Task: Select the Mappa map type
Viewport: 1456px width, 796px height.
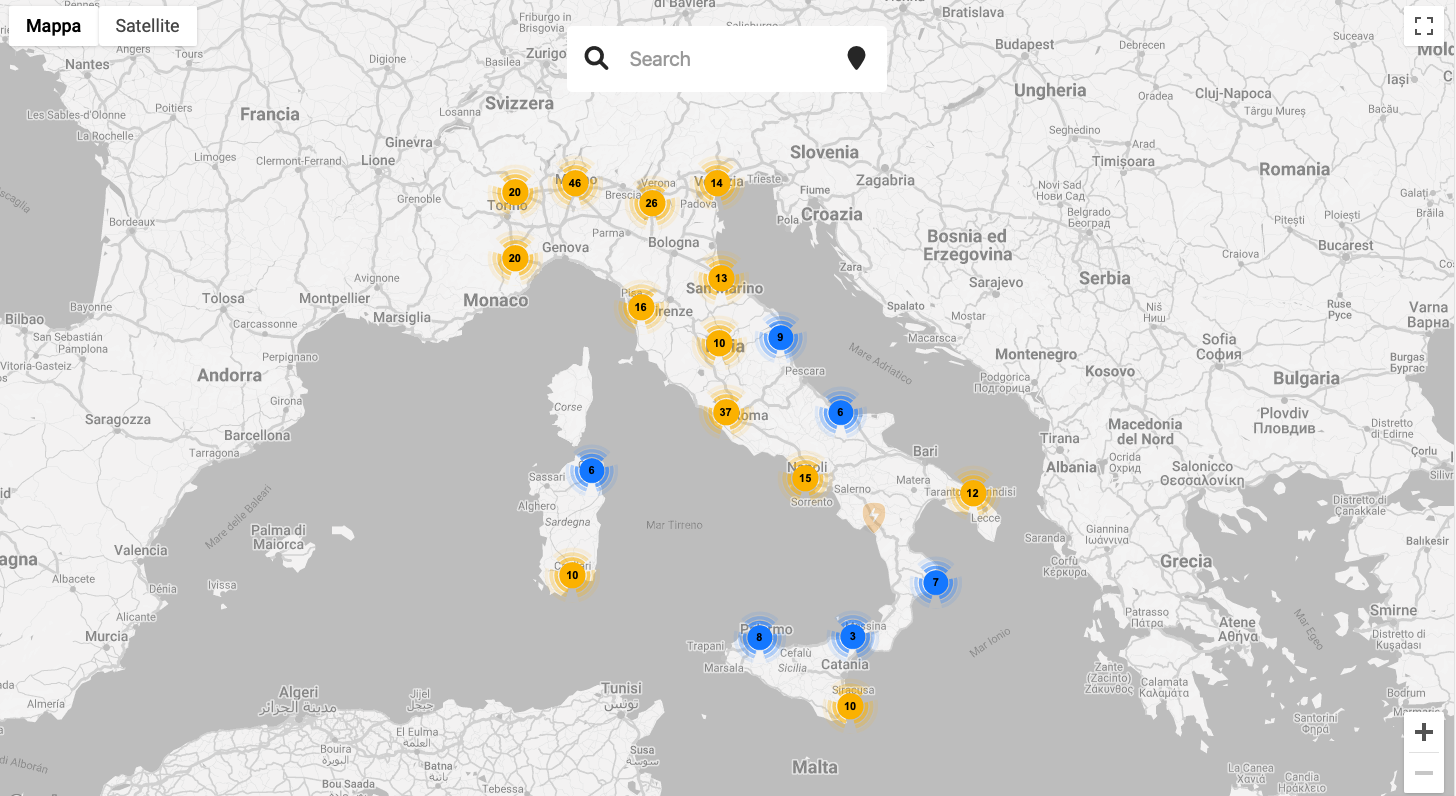Action: (53, 26)
